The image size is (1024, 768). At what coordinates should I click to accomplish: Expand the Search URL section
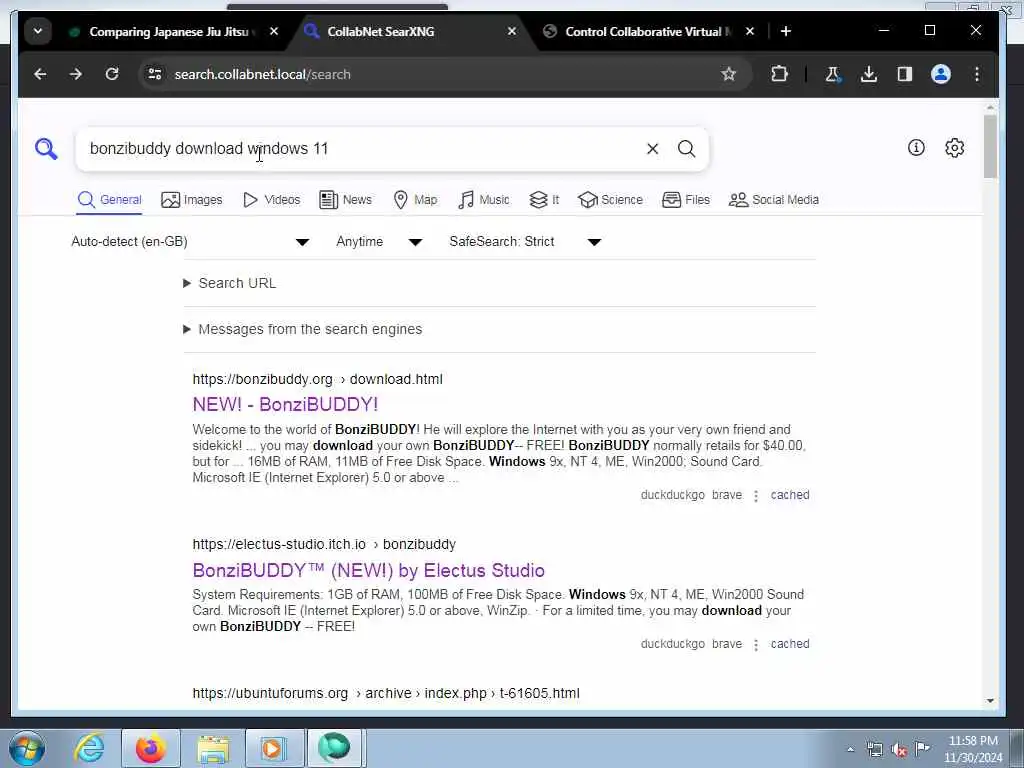tap(229, 283)
